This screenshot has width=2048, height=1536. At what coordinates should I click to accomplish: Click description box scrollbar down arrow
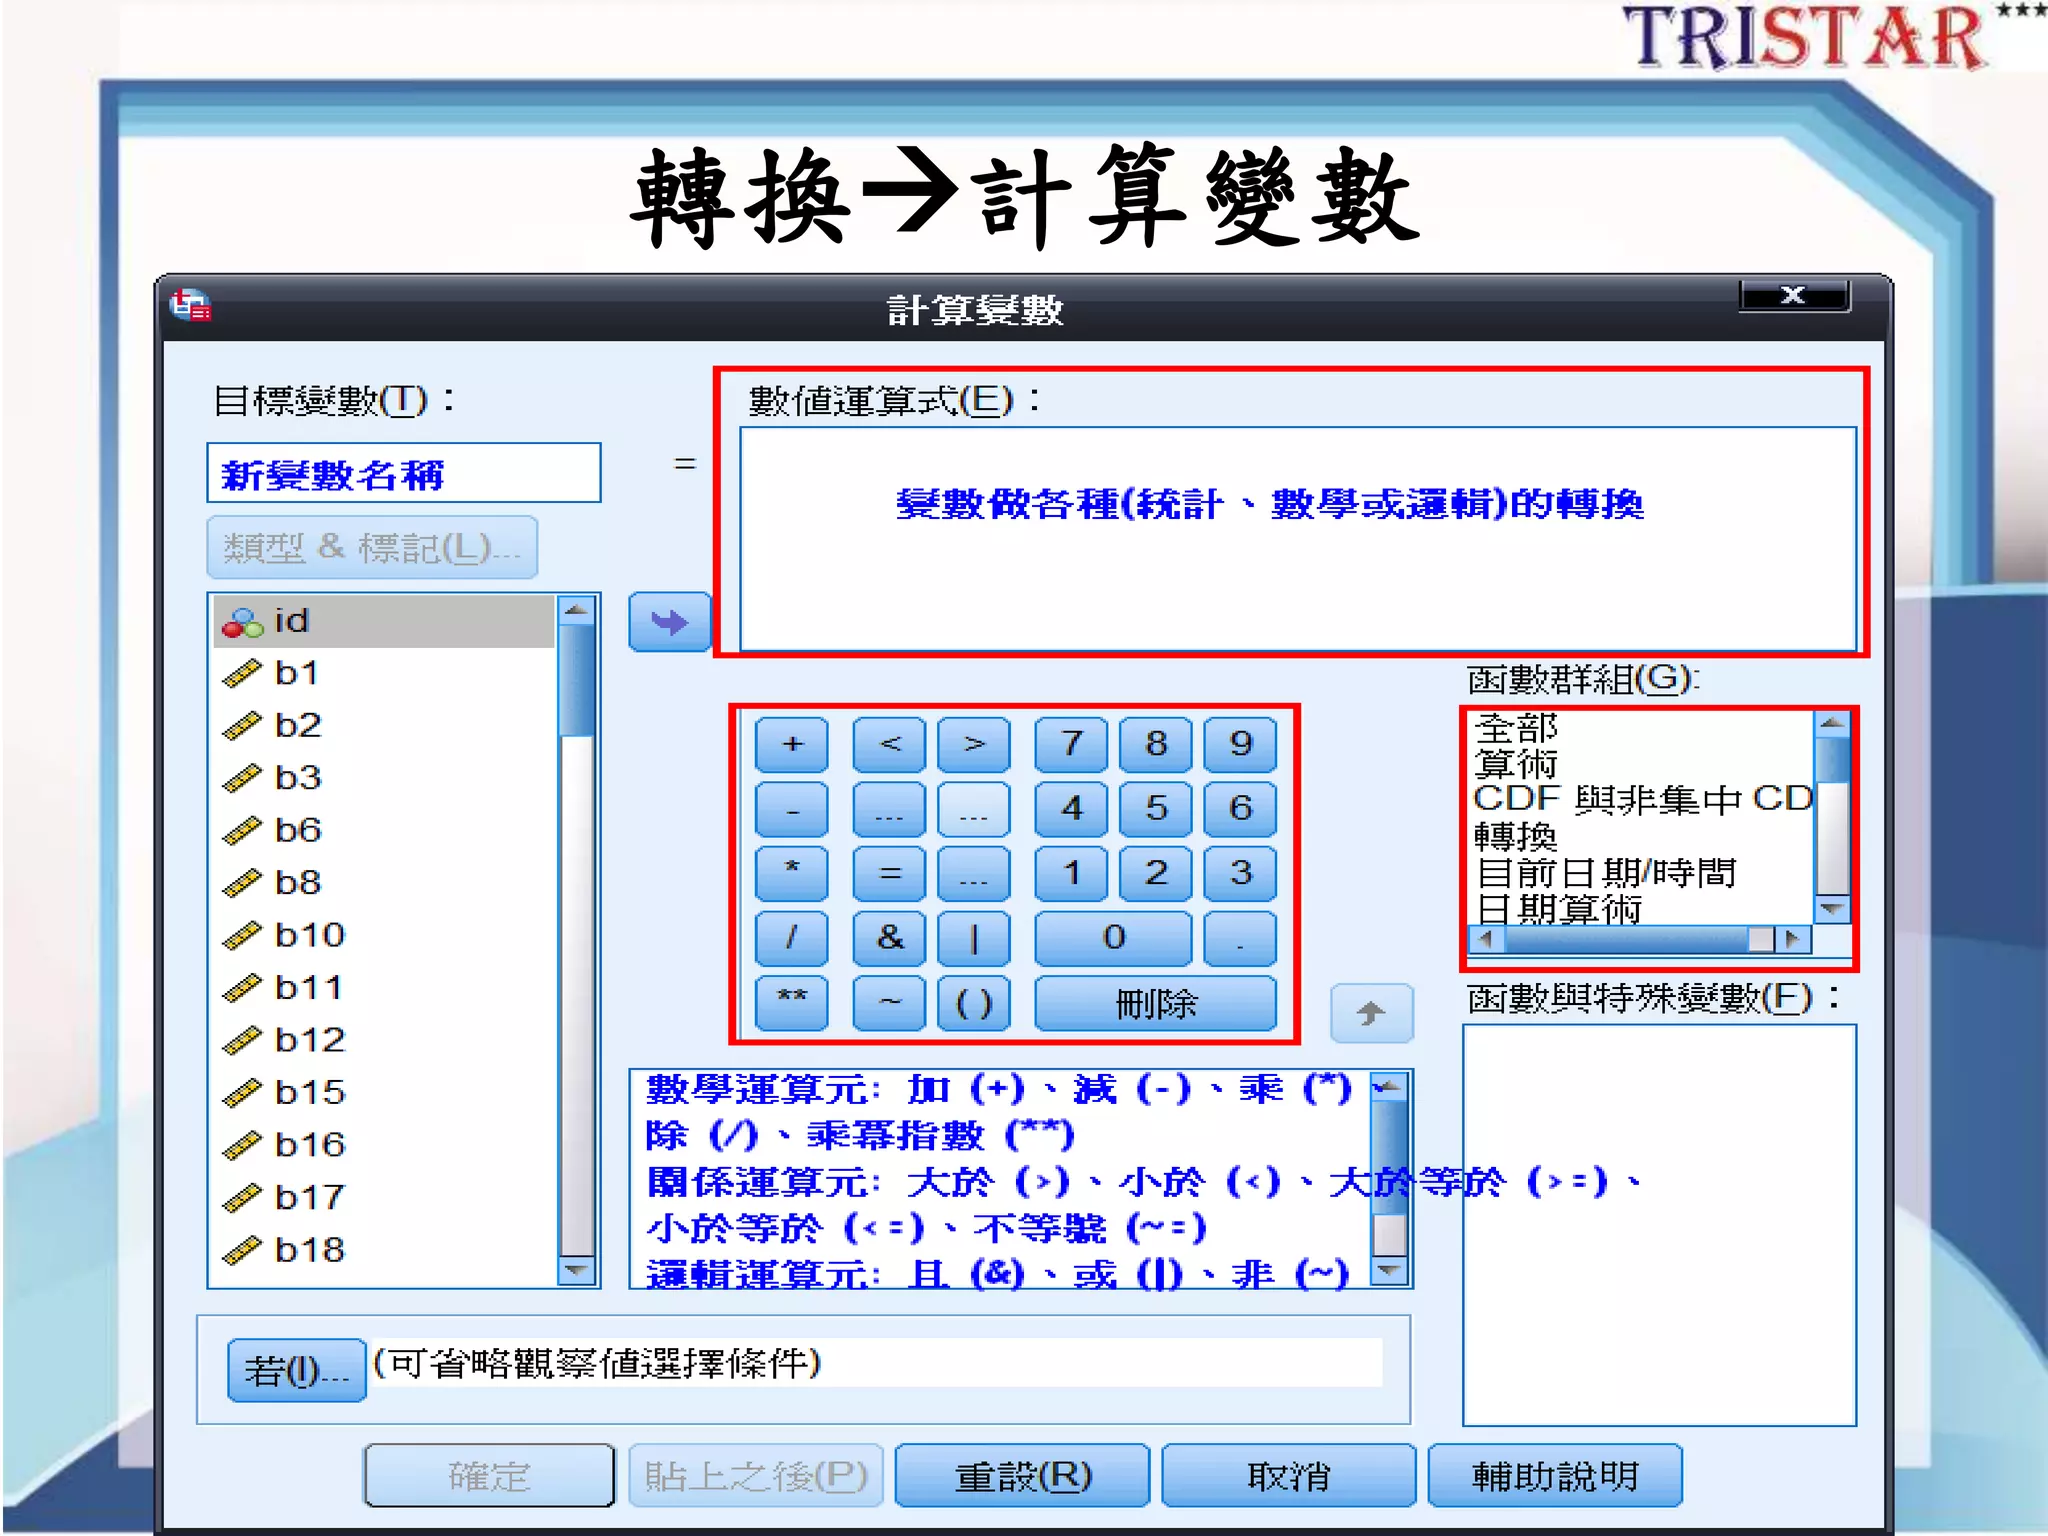(x=1389, y=1270)
